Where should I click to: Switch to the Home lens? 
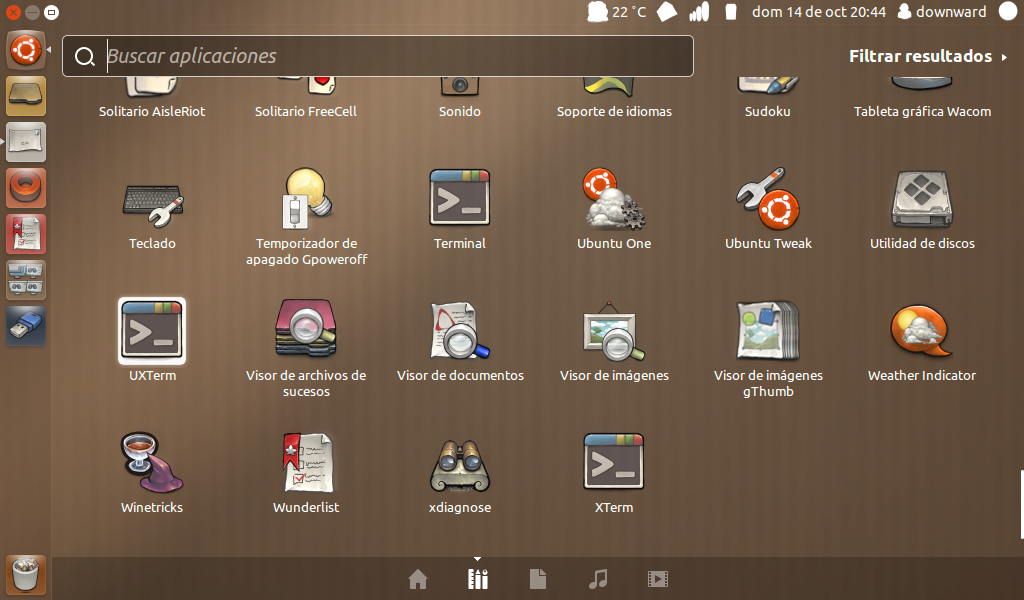(x=418, y=579)
